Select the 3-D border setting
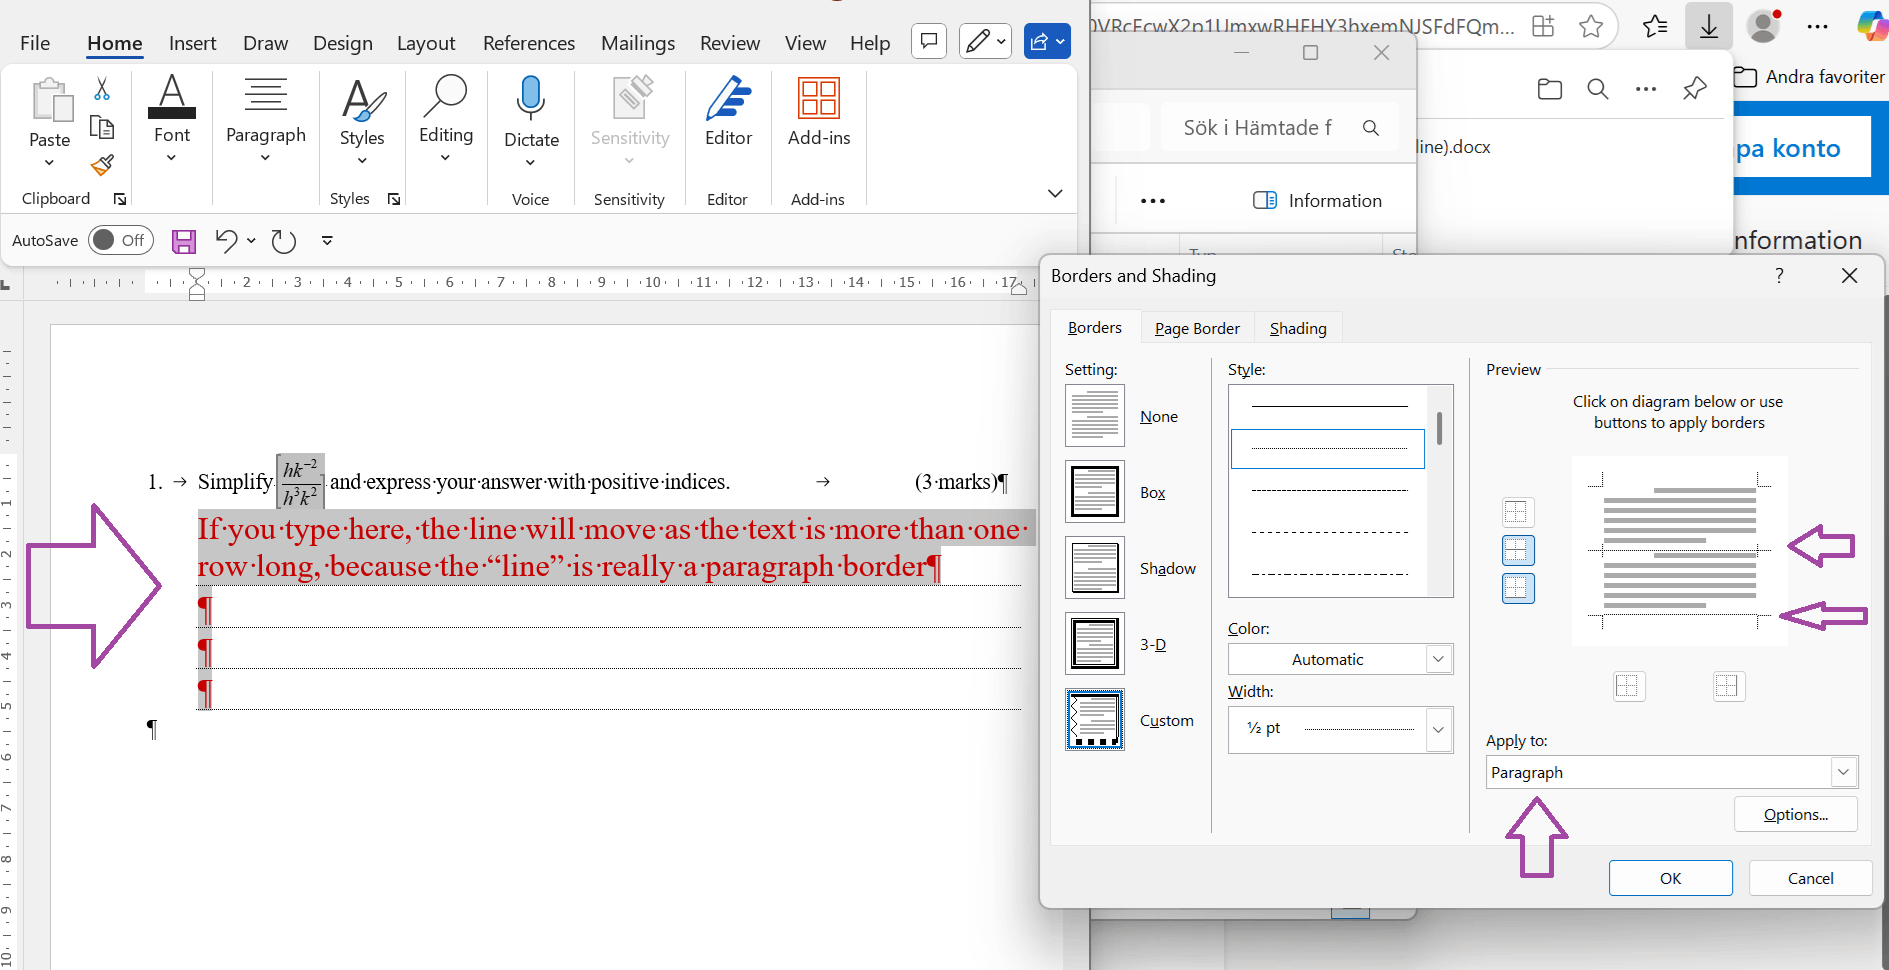1889x970 pixels. pos(1095,644)
